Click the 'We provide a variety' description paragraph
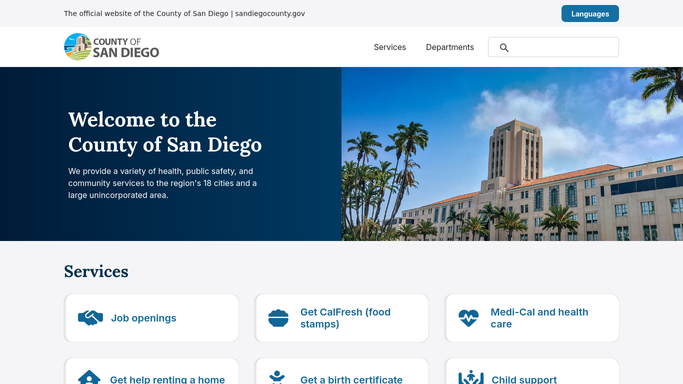This screenshot has width=683, height=384. click(x=162, y=183)
